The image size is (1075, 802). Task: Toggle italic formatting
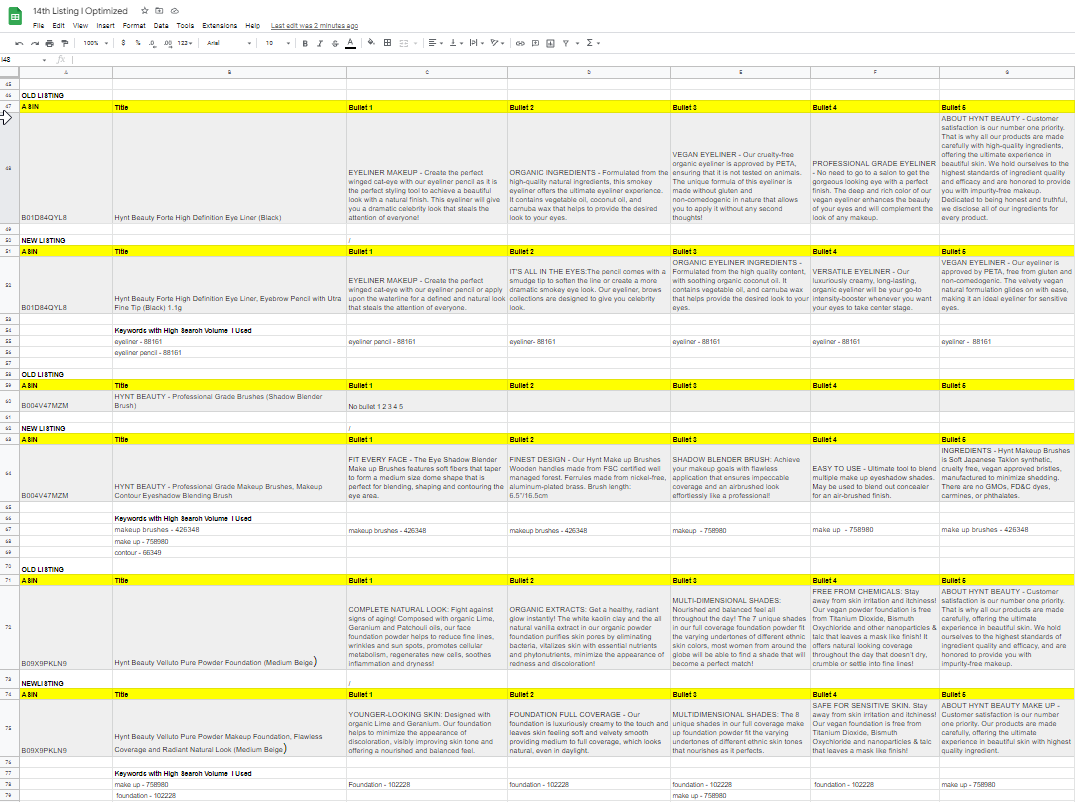[x=319, y=43]
